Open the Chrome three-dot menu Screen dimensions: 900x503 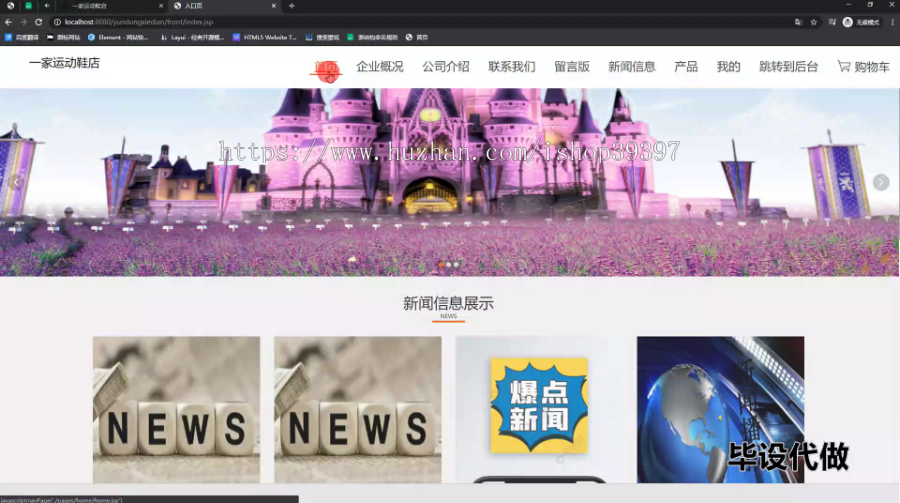(x=893, y=22)
